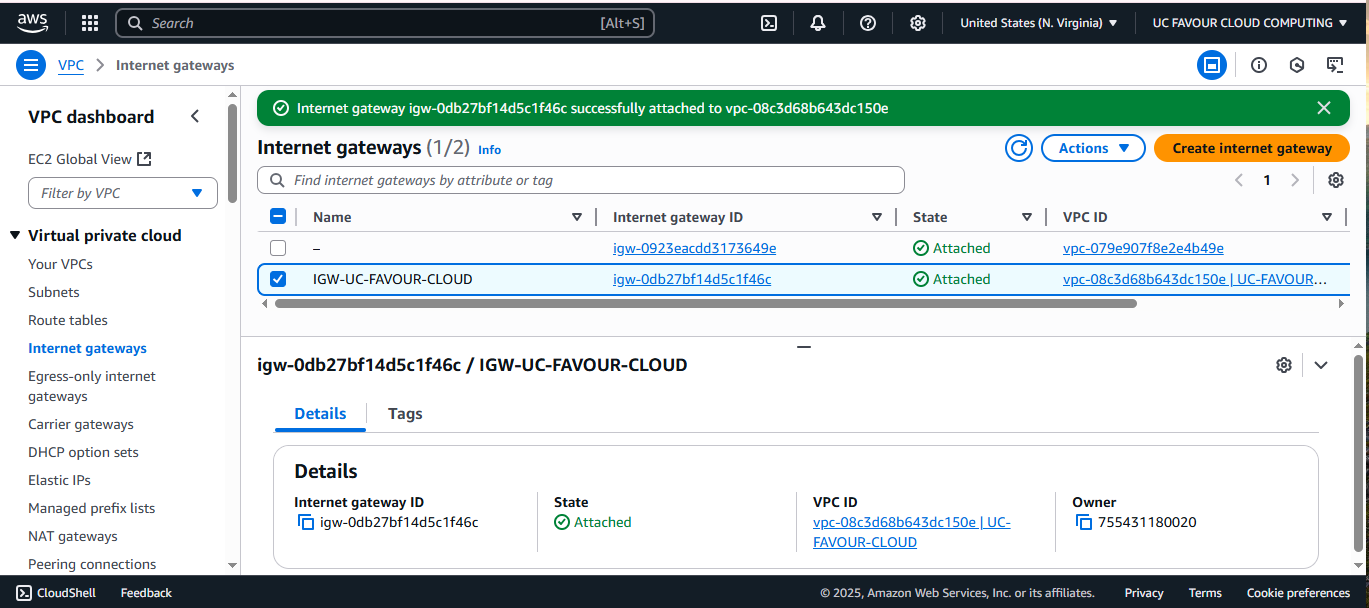Open table preferences gear icon
1369x608 pixels.
point(1336,180)
